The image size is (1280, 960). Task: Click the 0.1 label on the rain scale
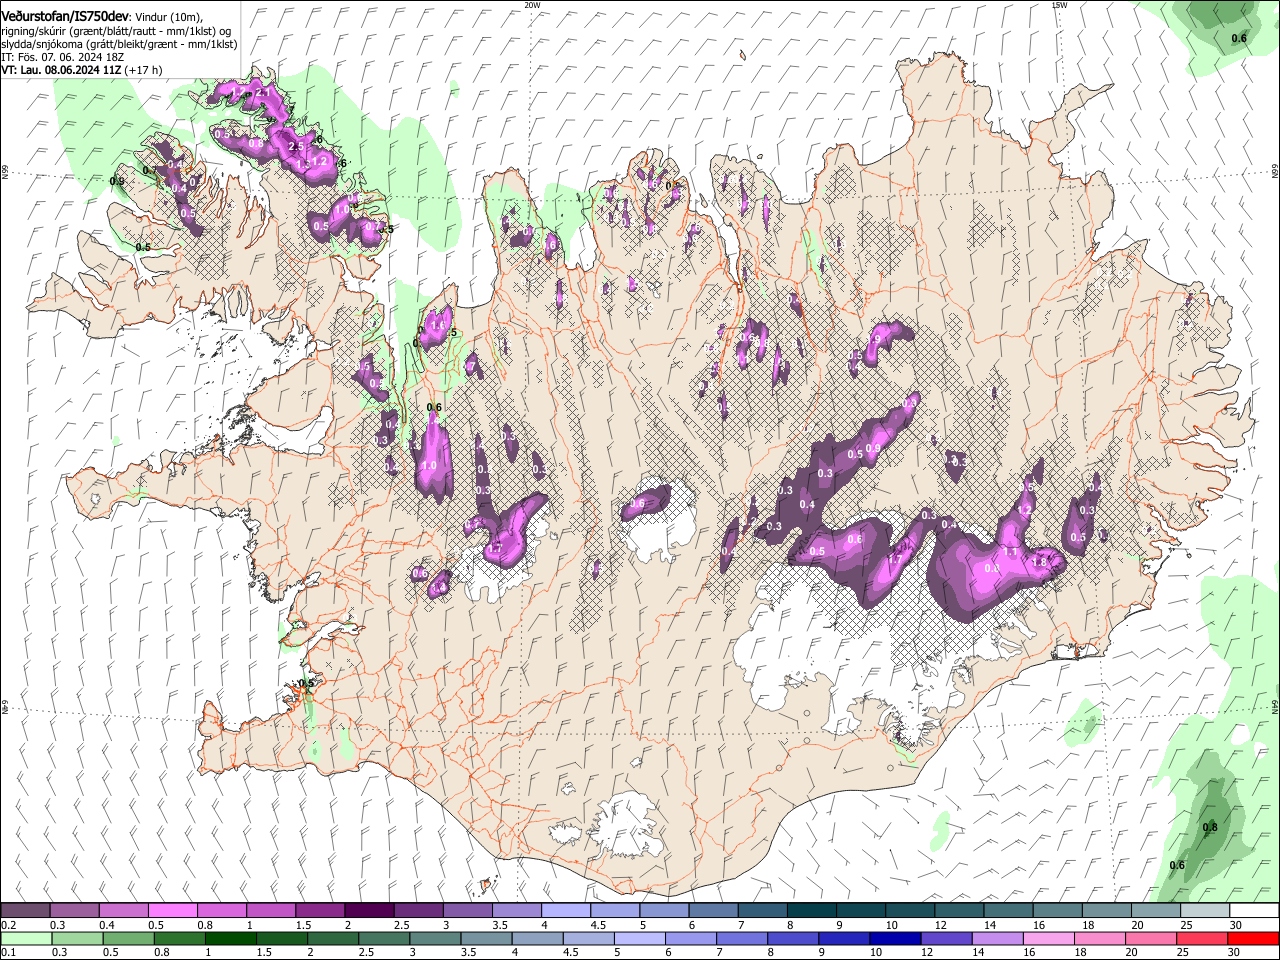[8, 952]
